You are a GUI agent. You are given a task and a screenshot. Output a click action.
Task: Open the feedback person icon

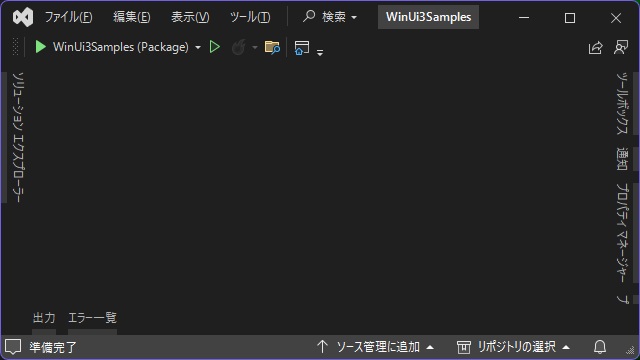(621, 47)
